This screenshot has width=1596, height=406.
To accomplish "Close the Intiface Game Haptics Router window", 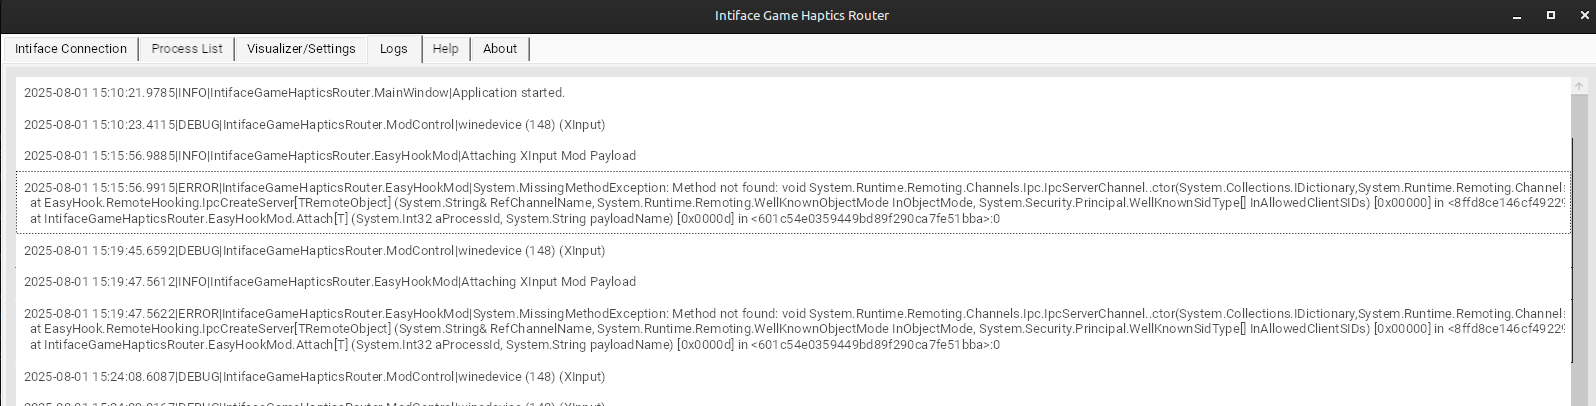I will pos(1579,15).
